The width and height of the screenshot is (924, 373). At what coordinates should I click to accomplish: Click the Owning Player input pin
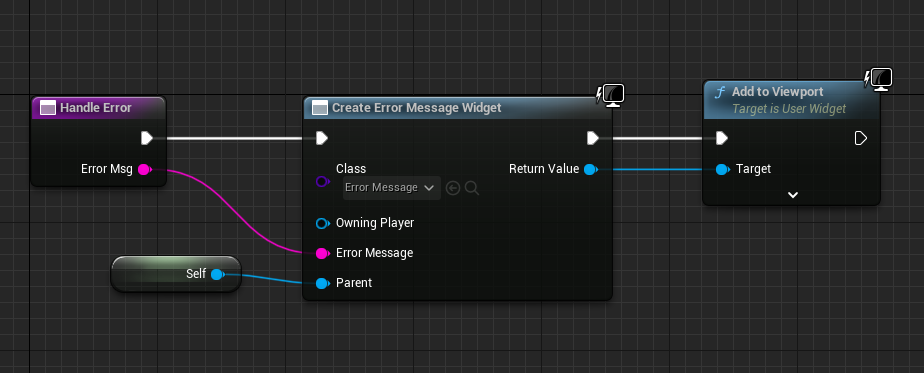coord(322,223)
